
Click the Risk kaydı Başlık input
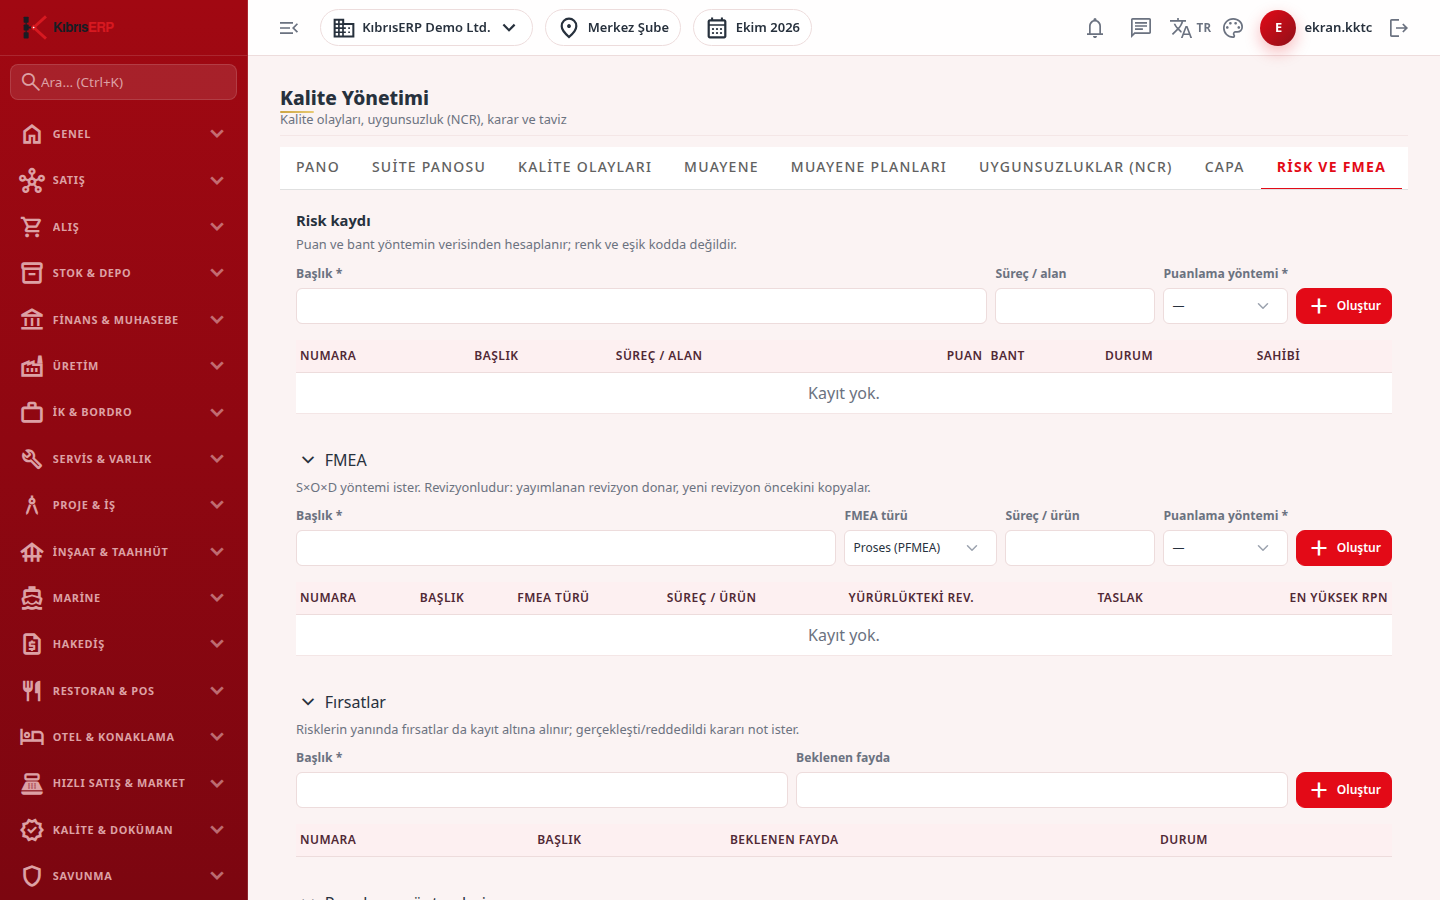(x=641, y=306)
